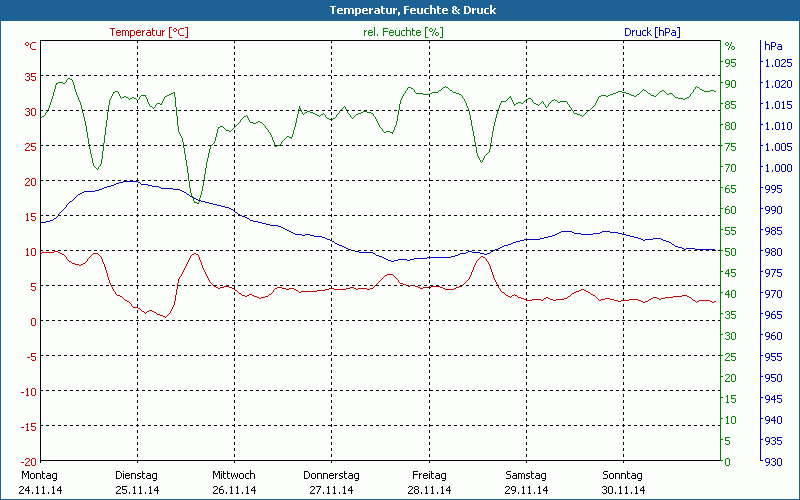The width and height of the screenshot is (800, 500).
Task: Select the red 'Temperatur [°C]' legend label
Action: [x=149, y=32]
